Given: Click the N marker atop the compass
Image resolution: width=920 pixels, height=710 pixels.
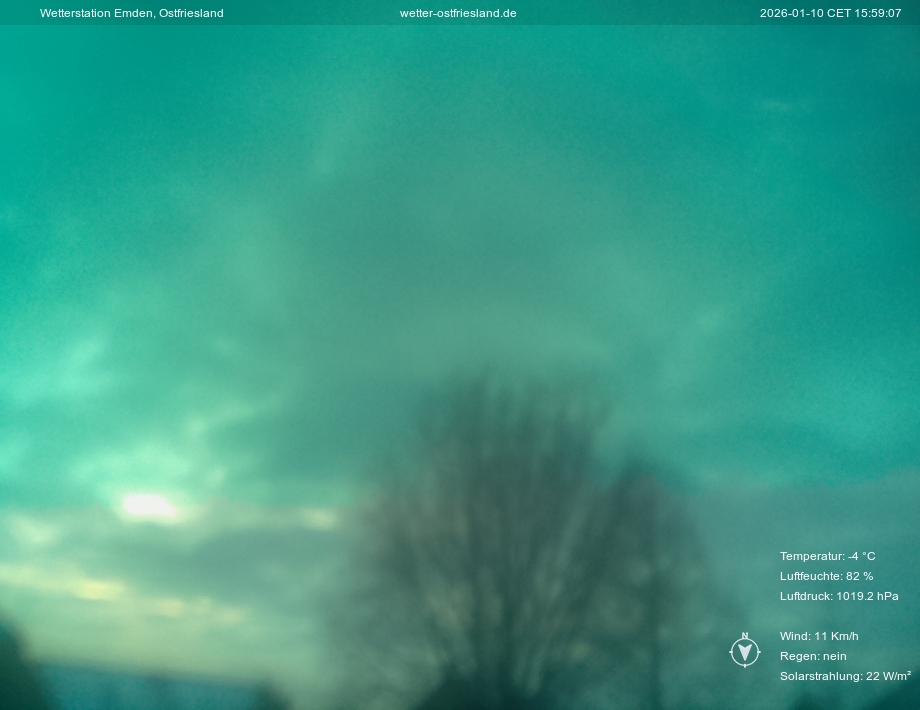Looking at the screenshot, I should pyautogui.click(x=745, y=636).
